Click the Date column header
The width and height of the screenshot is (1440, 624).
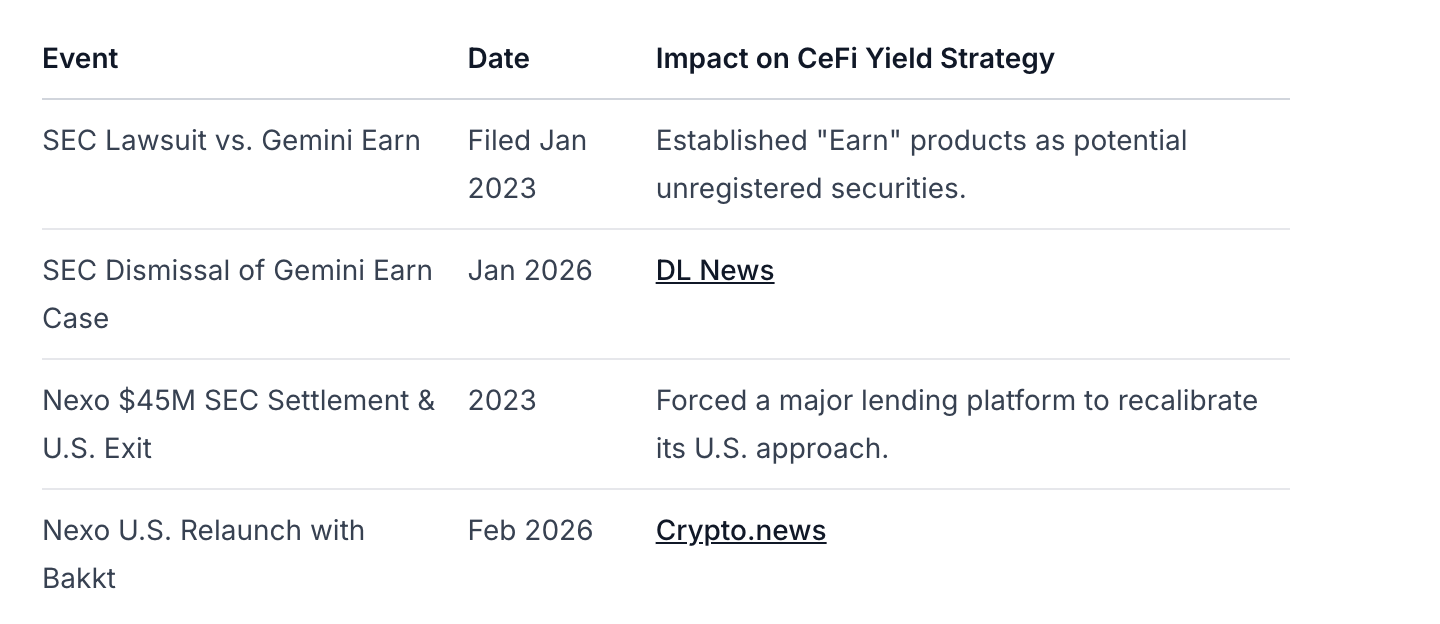click(x=498, y=59)
